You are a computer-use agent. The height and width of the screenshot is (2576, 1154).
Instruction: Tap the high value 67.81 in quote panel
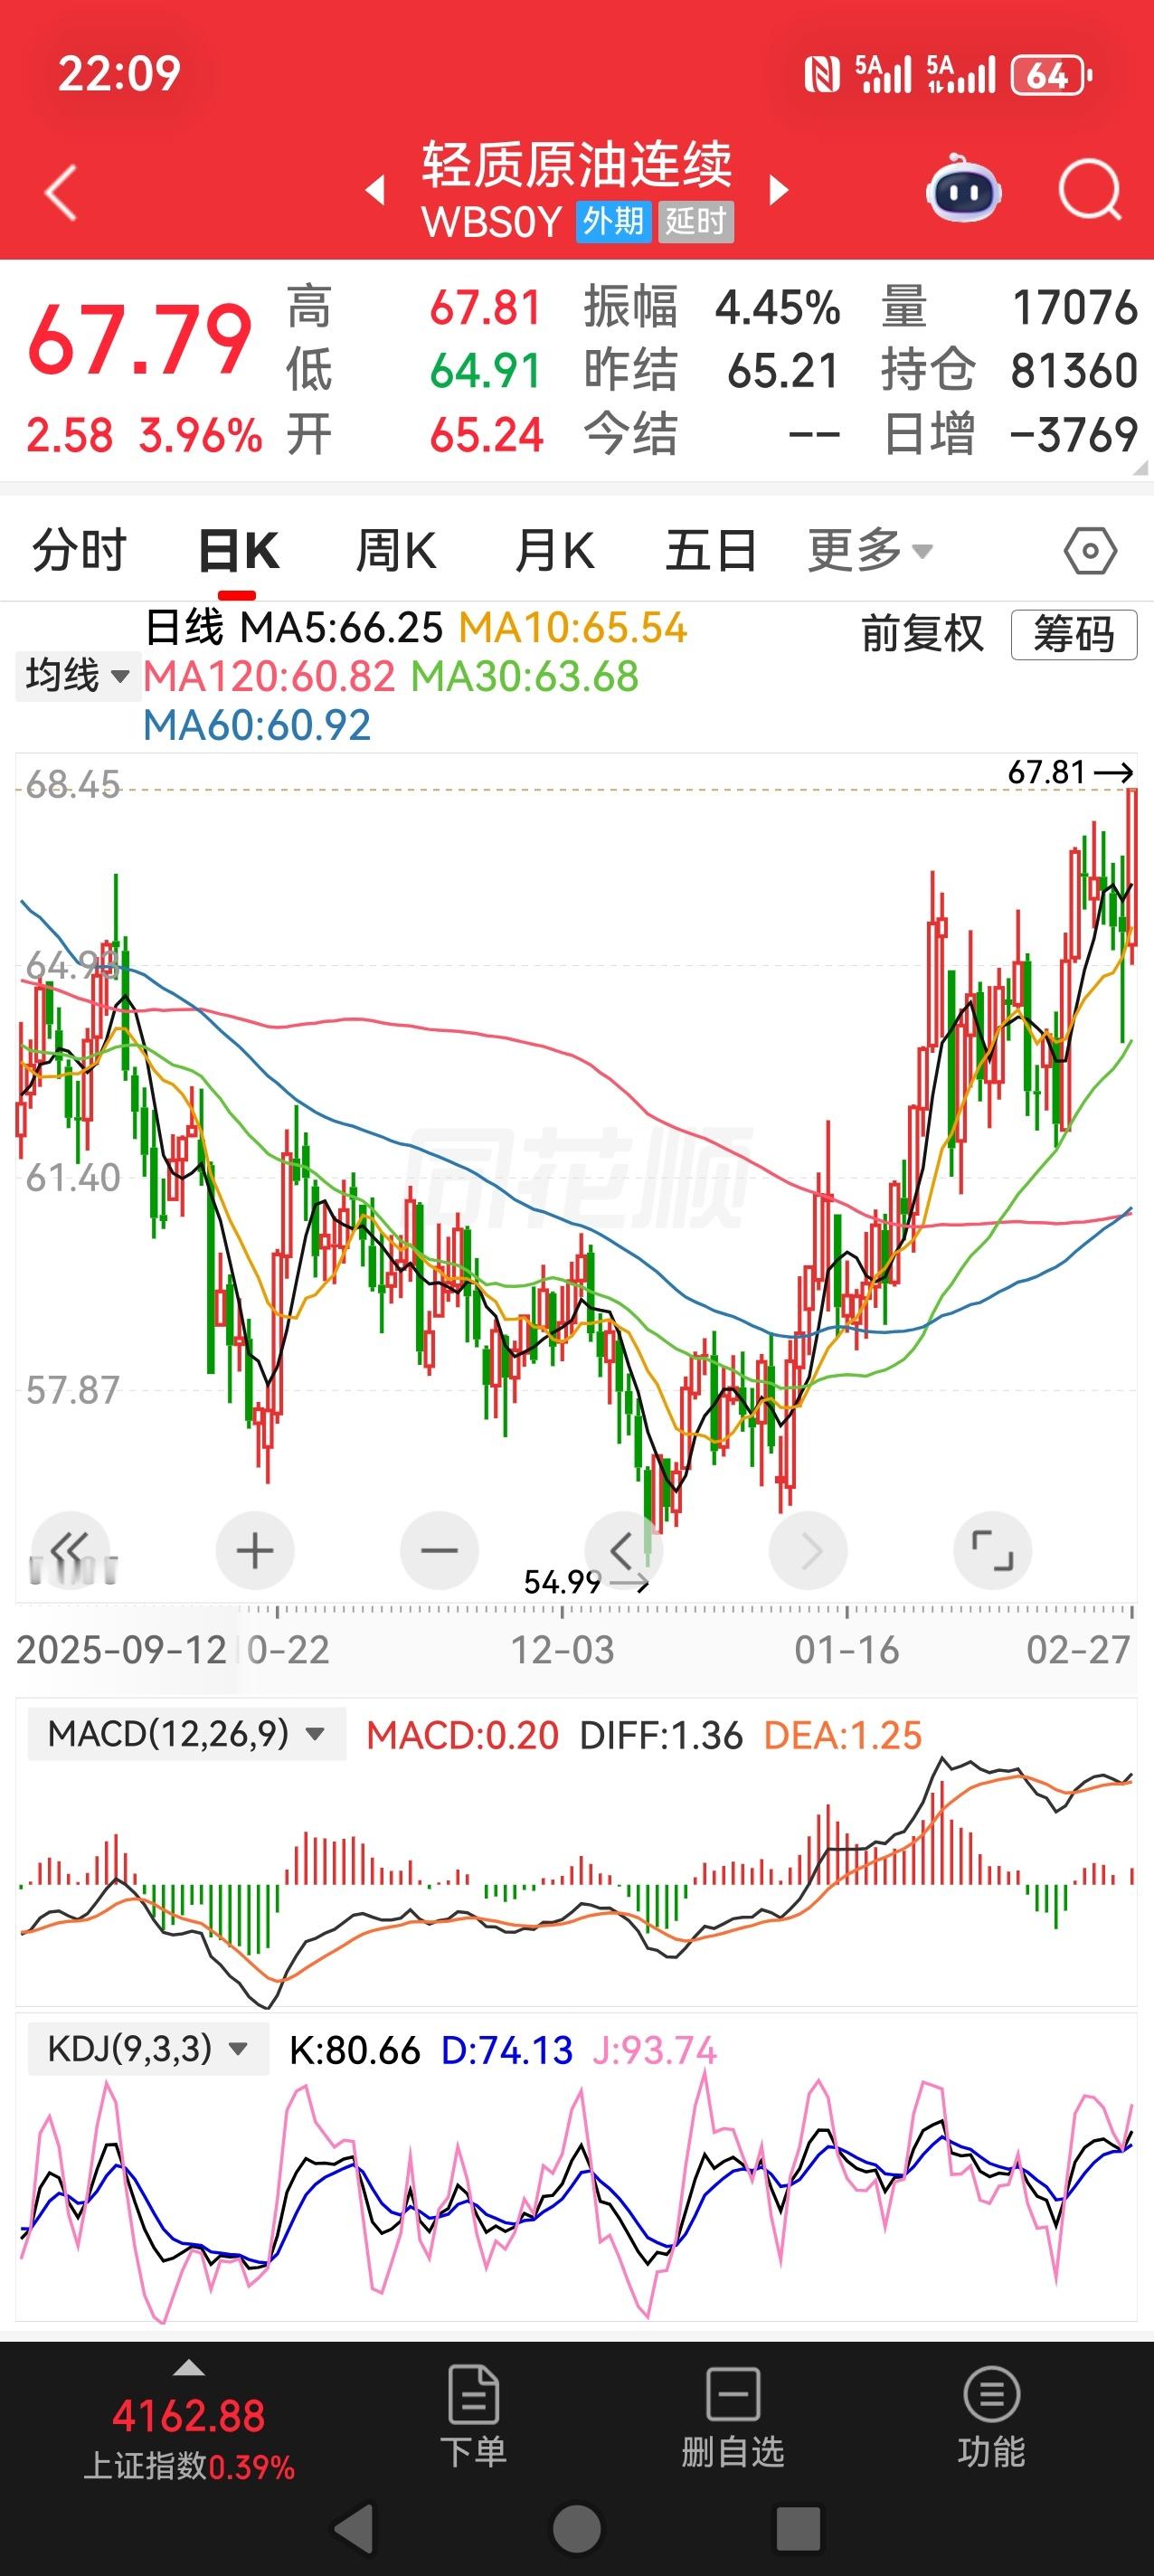coord(486,308)
